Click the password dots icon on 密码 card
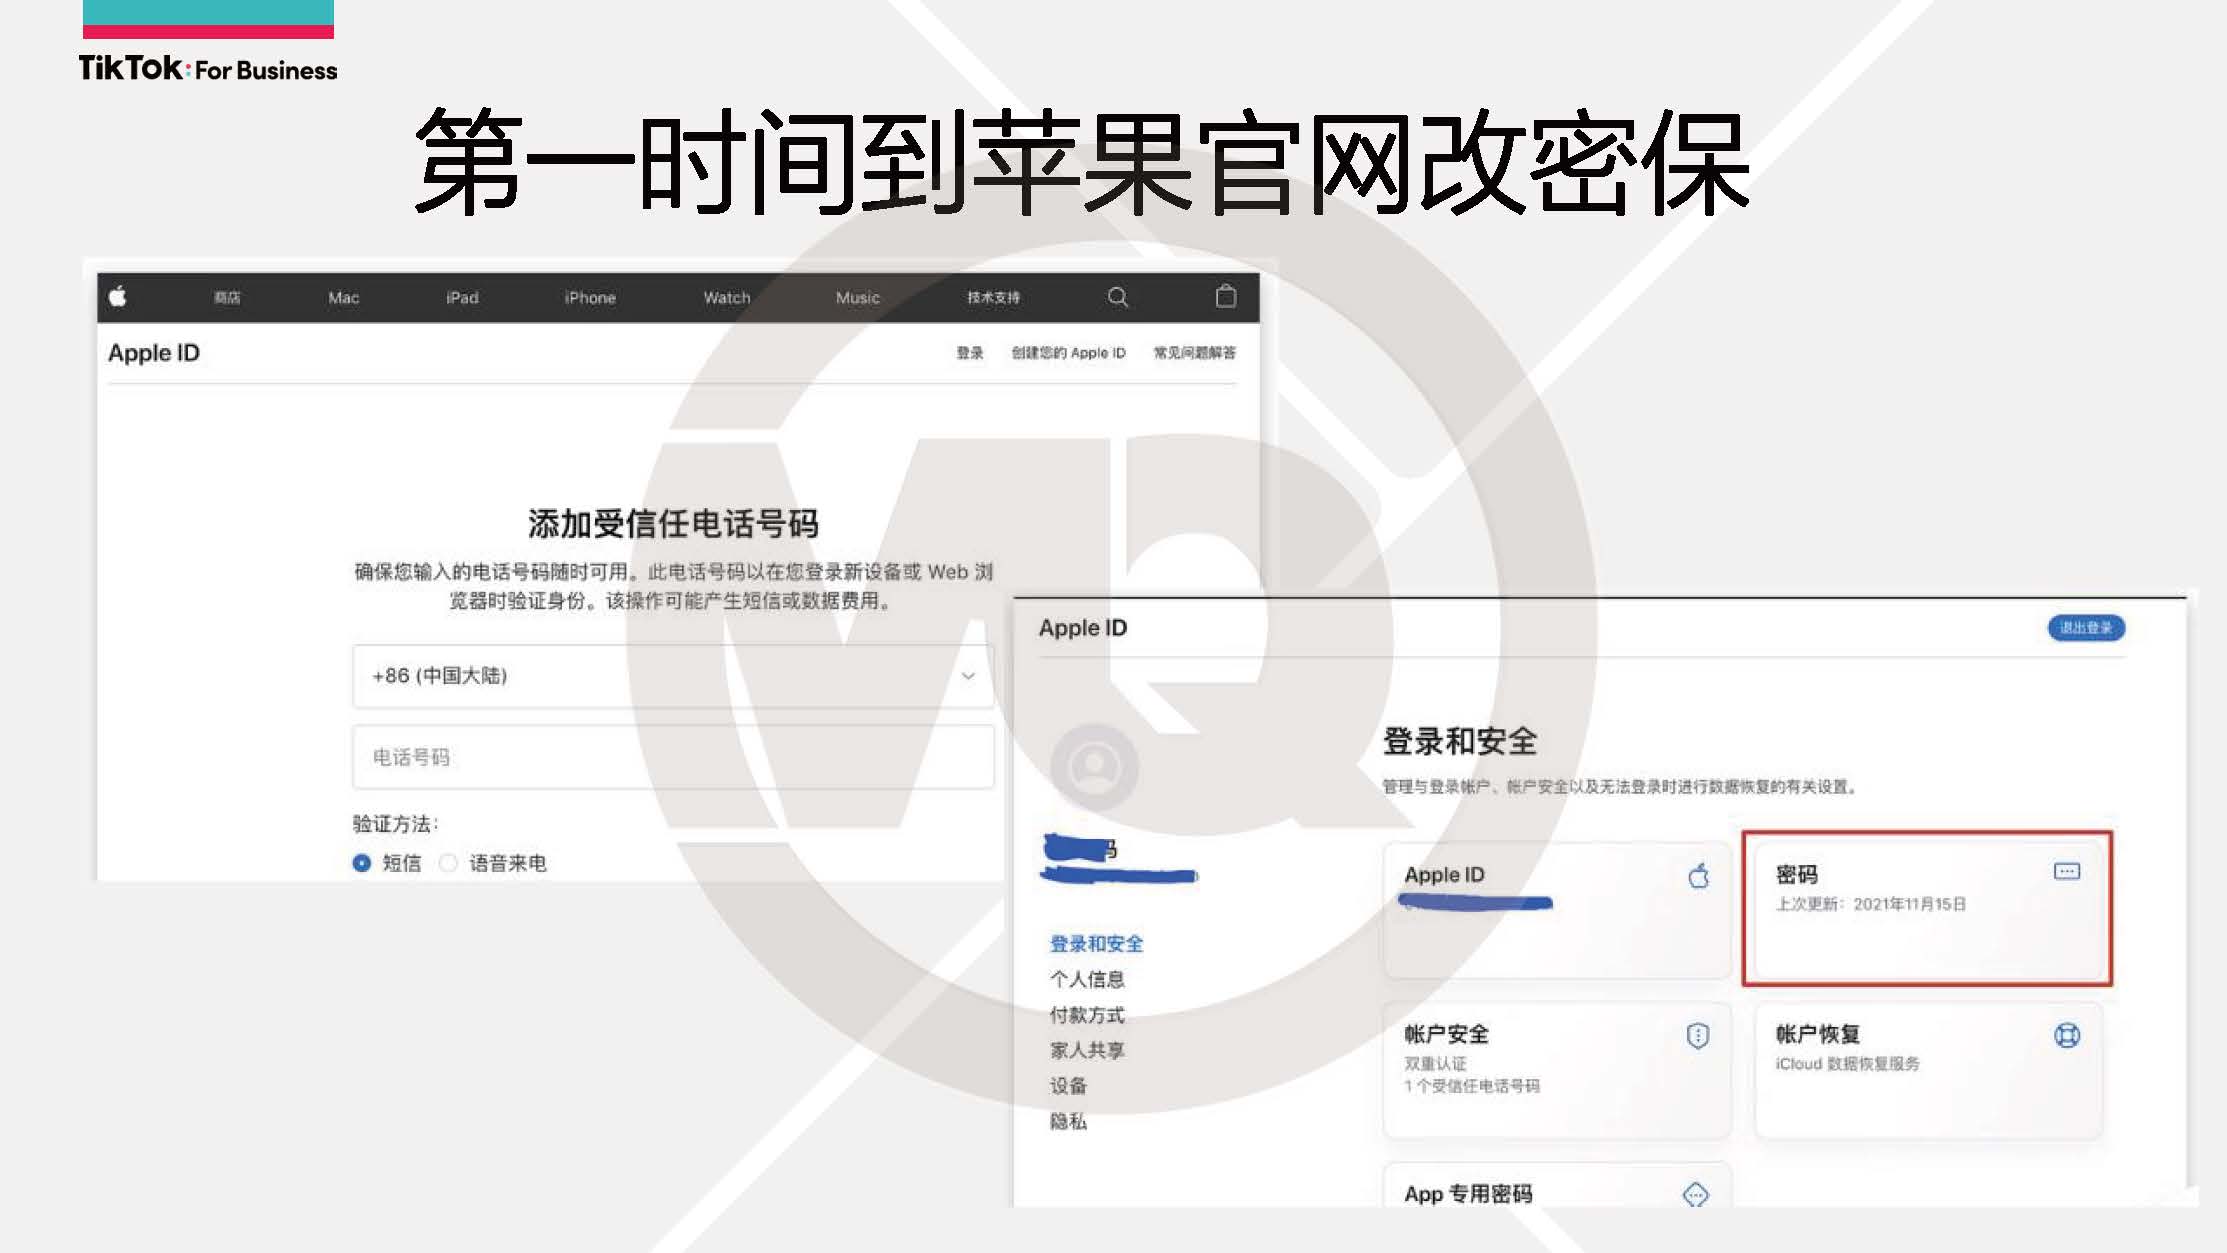The height and width of the screenshot is (1253, 2227). click(2066, 871)
